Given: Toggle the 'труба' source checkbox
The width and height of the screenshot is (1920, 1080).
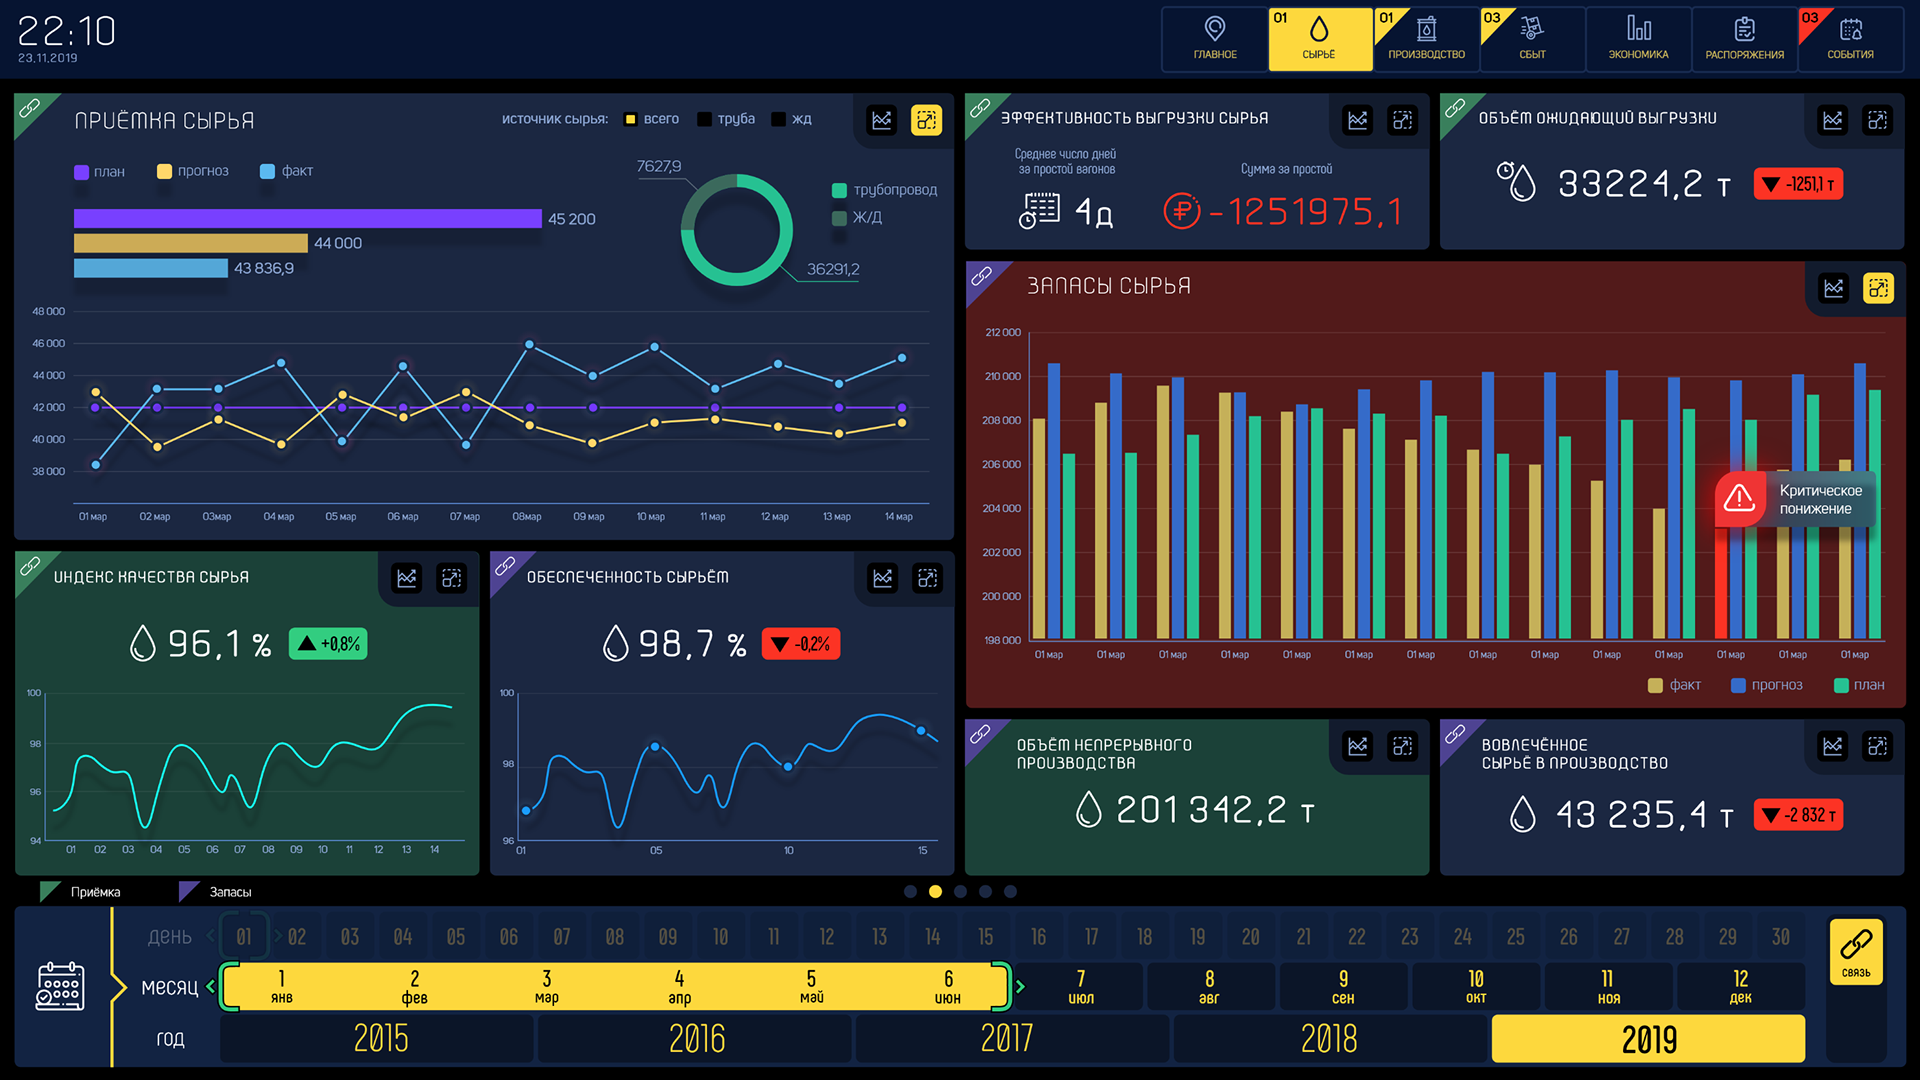Looking at the screenshot, I should coord(704,119).
